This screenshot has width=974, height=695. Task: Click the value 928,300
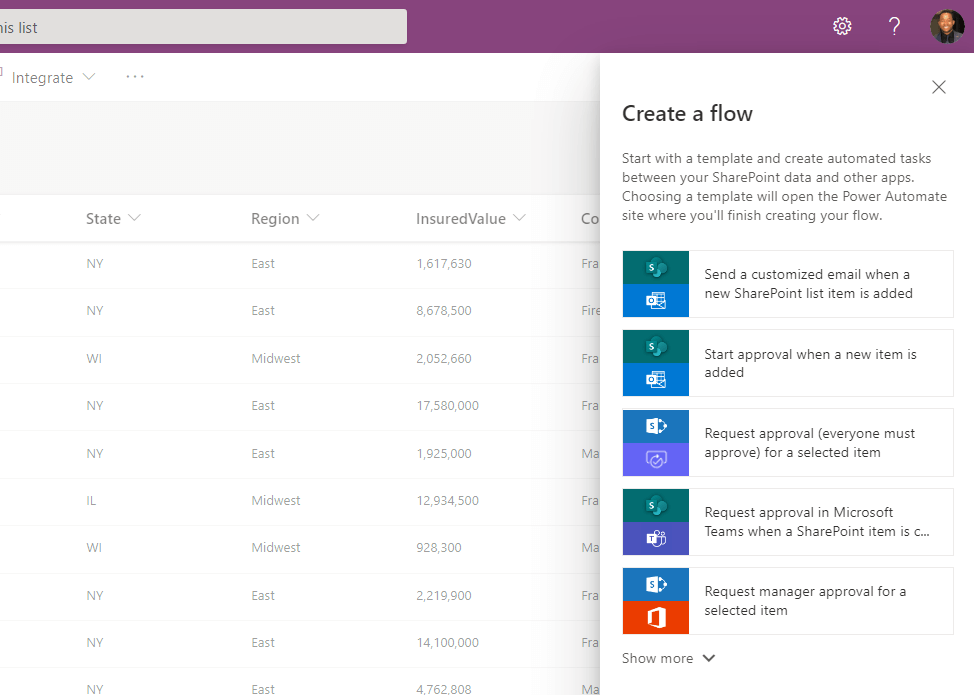(439, 548)
